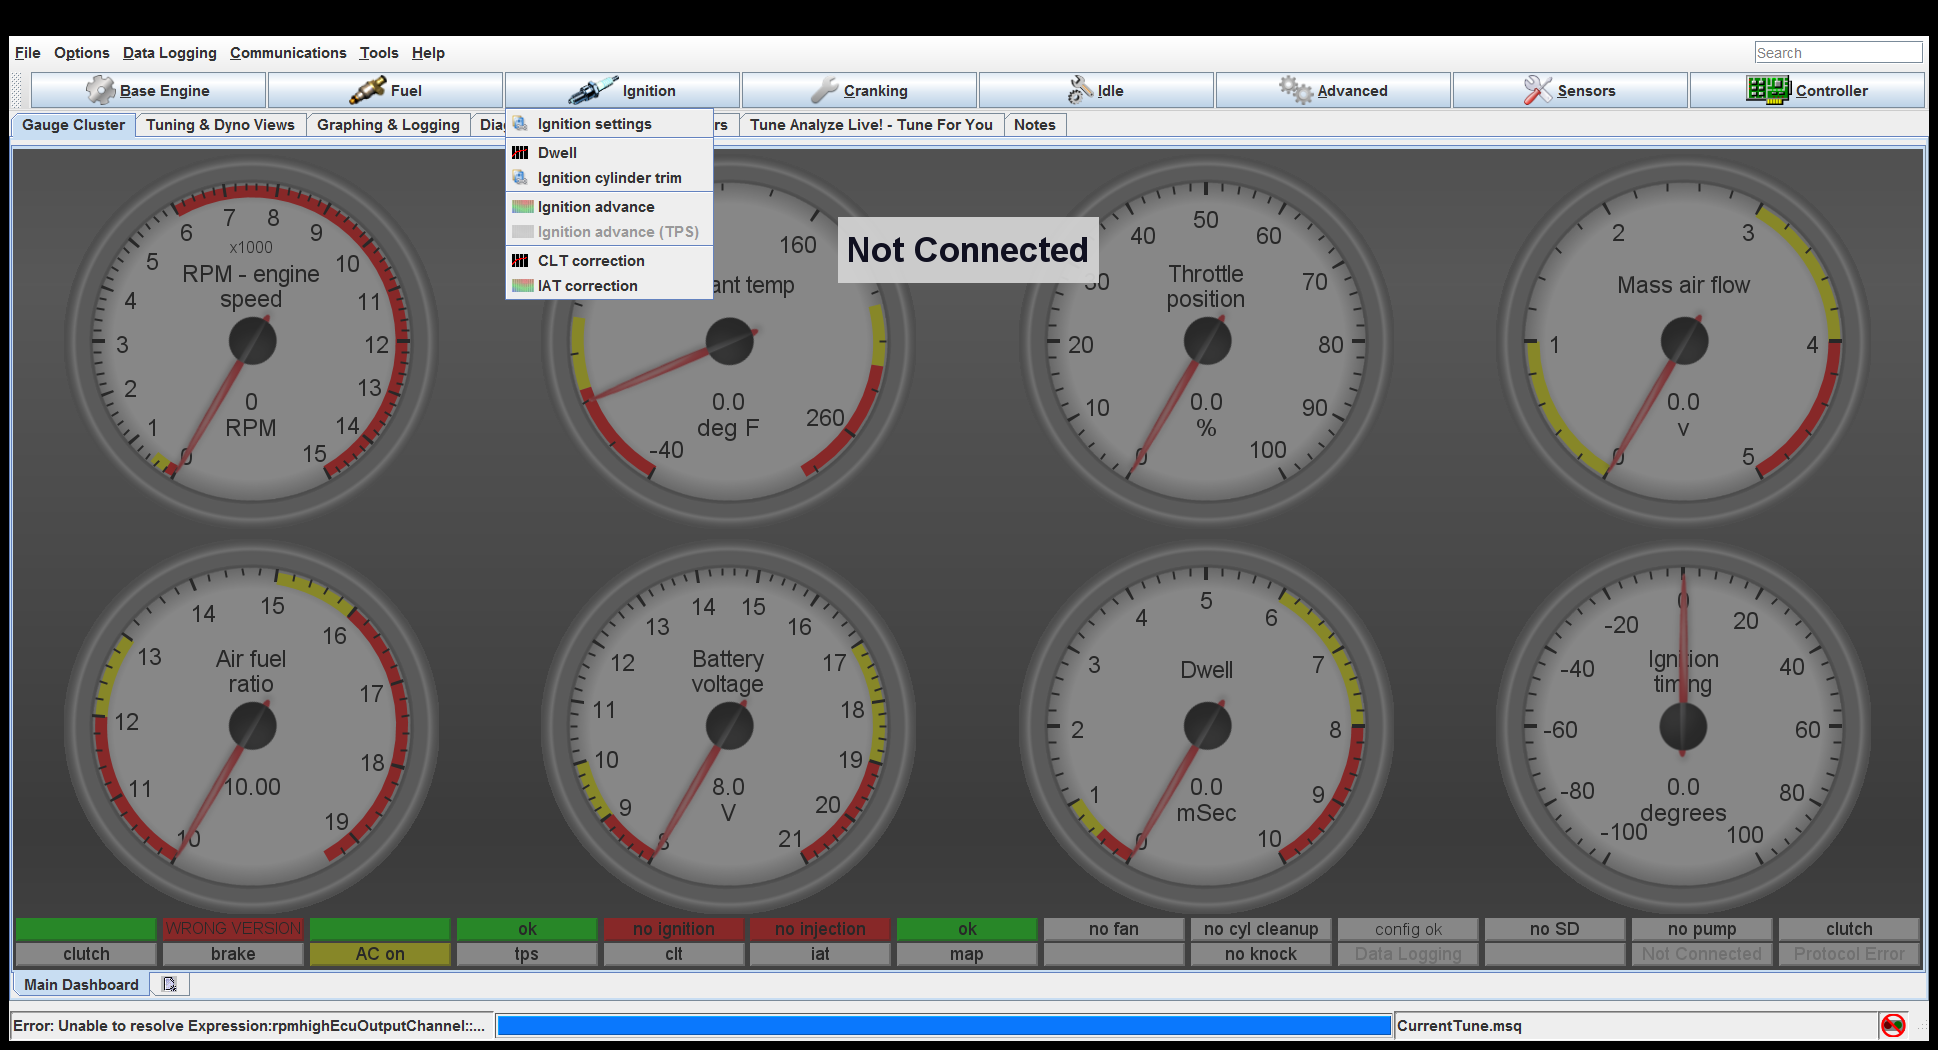Expand the Controller dropdown button
The height and width of the screenshot is (1050, 1938).
tap(1807, 90)
